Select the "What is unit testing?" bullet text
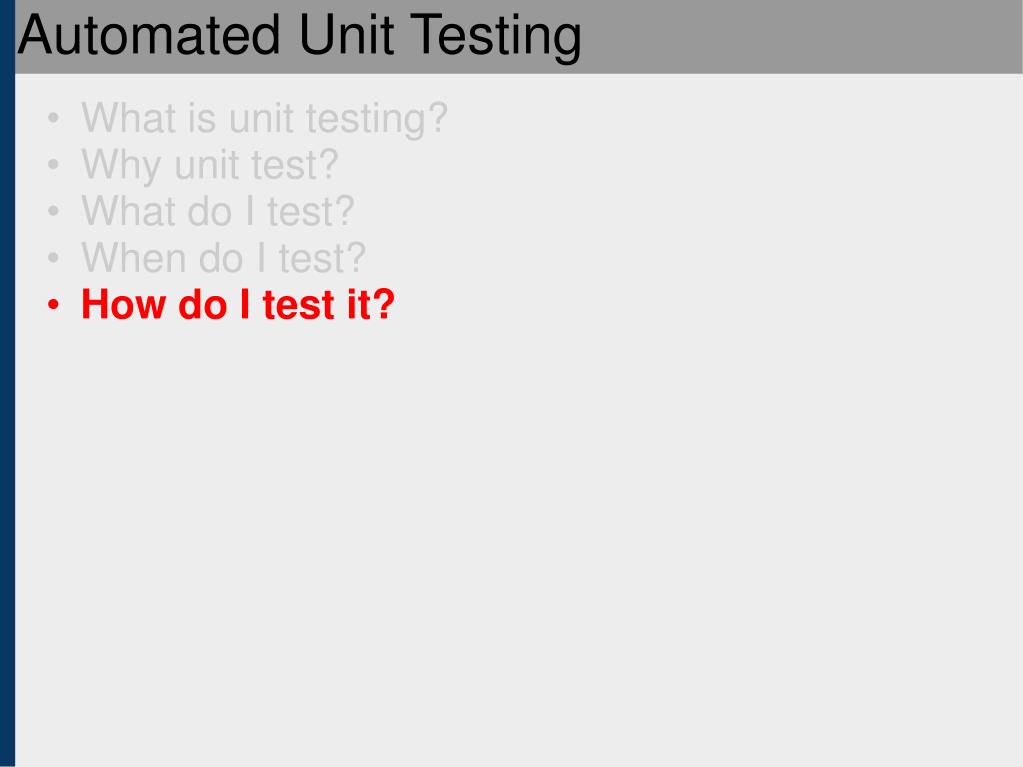Image resolution: width=1023 pixels, height=767 pixels. tap(264, 119)
